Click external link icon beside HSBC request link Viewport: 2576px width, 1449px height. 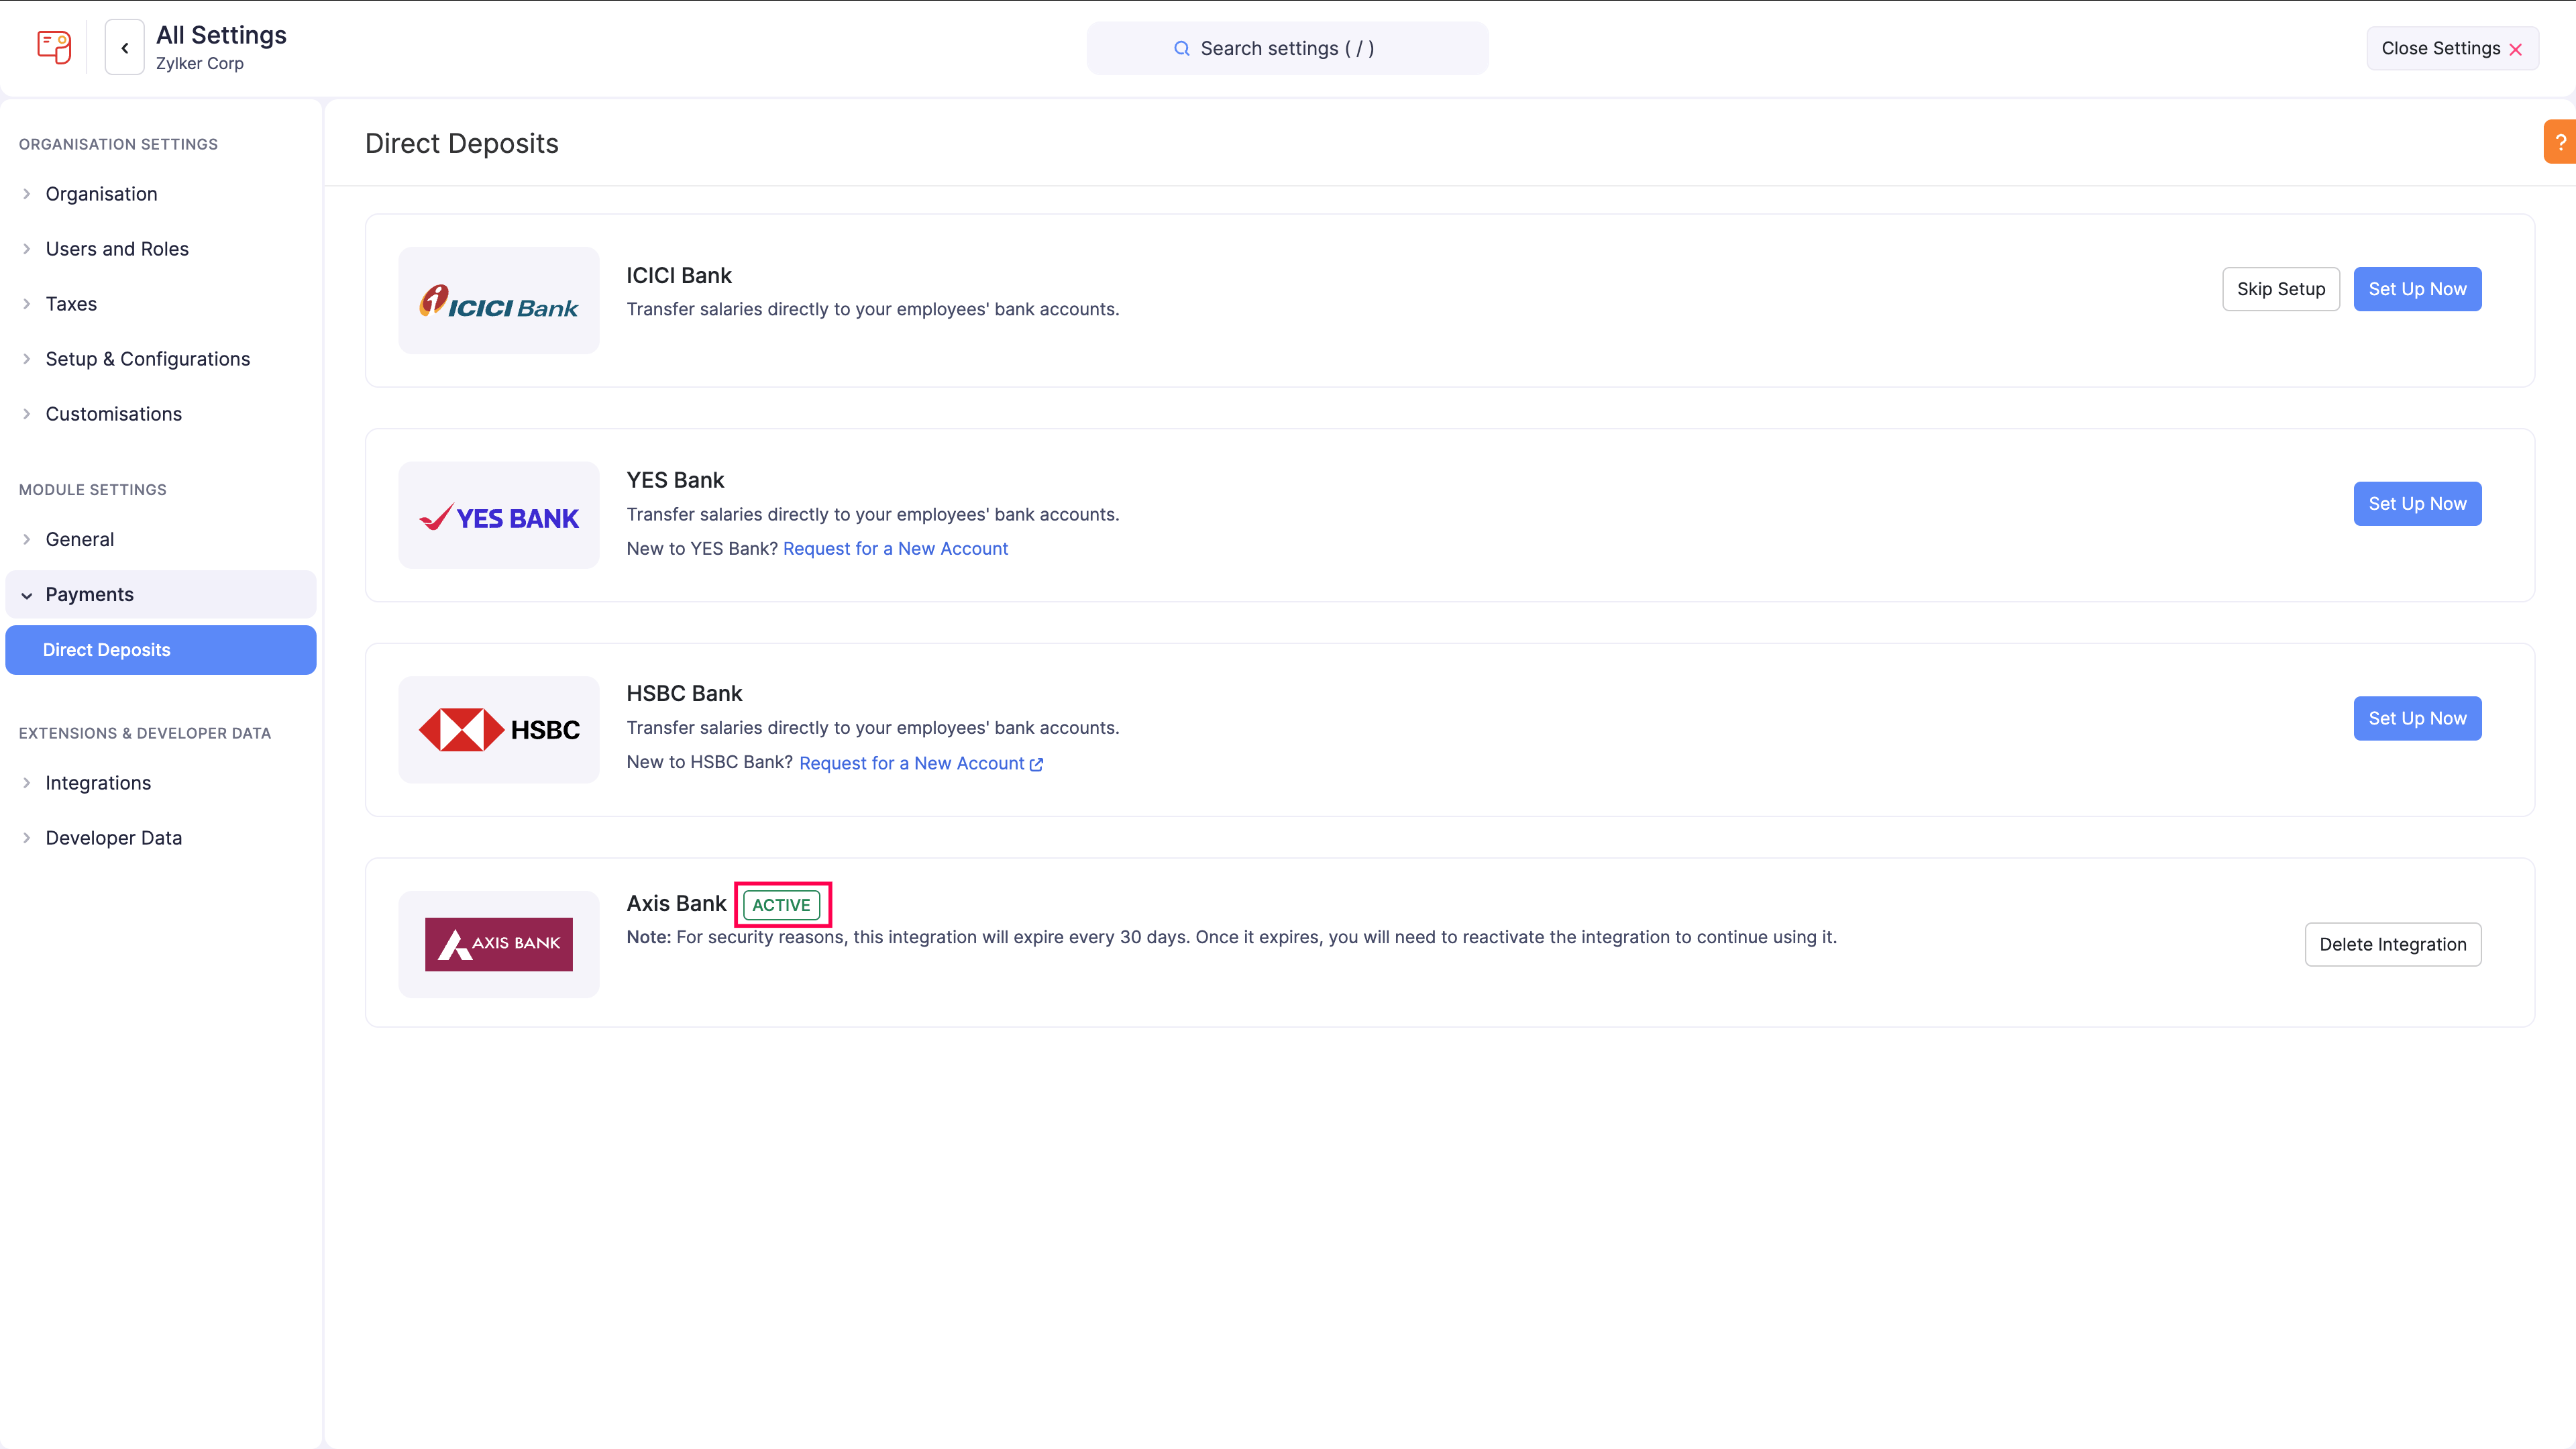1037,764
